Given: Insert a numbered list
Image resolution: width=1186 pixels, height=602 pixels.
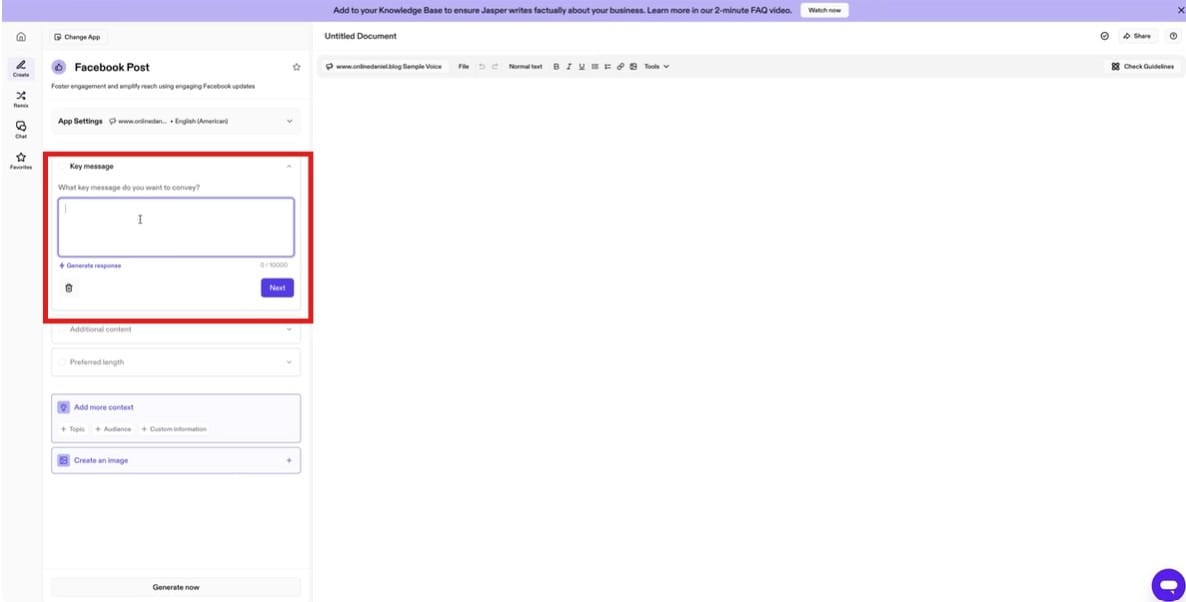Looking at the screenshot, I should pyautogui.click(x=607, y=67).
